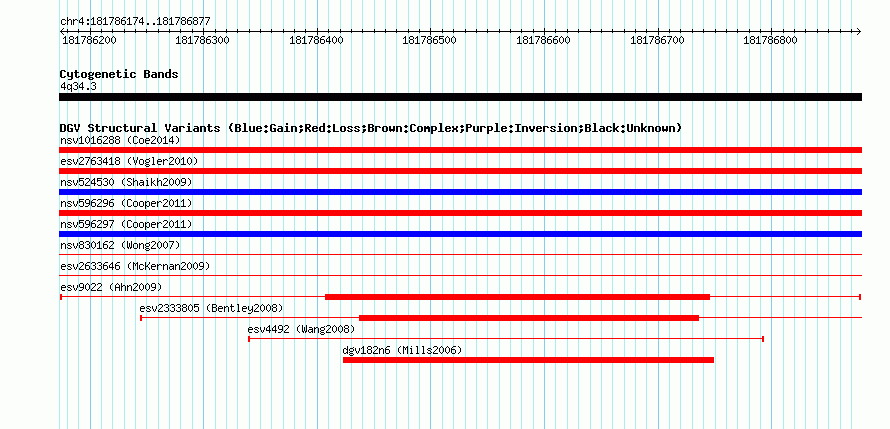890x429 pixels.
Task: Click variant label esv9022 (Ahn2009)
Action: tap(111, 287)
